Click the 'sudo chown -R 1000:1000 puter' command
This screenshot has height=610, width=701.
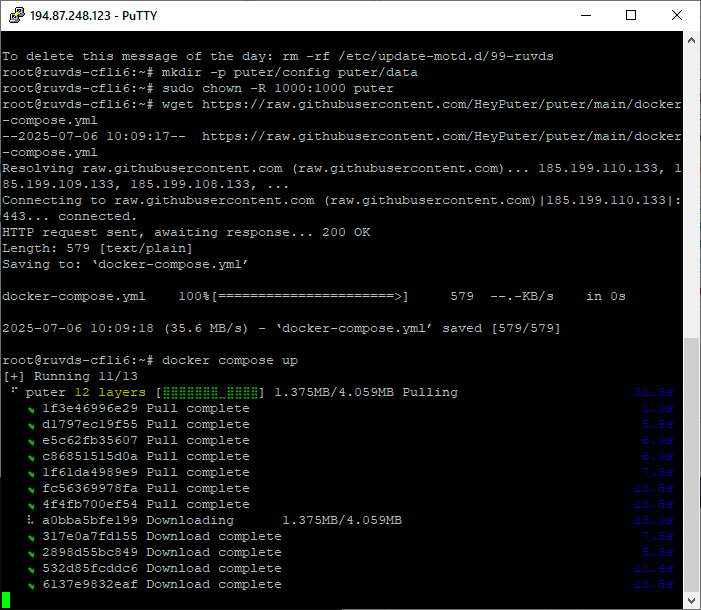click(x=278, y=89)
